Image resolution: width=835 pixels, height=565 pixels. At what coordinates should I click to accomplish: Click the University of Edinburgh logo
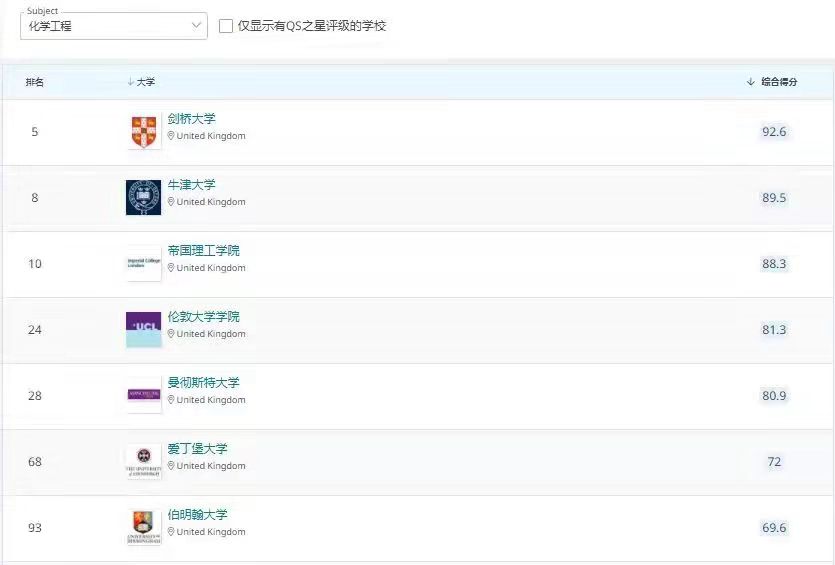[x=144, y=462]
